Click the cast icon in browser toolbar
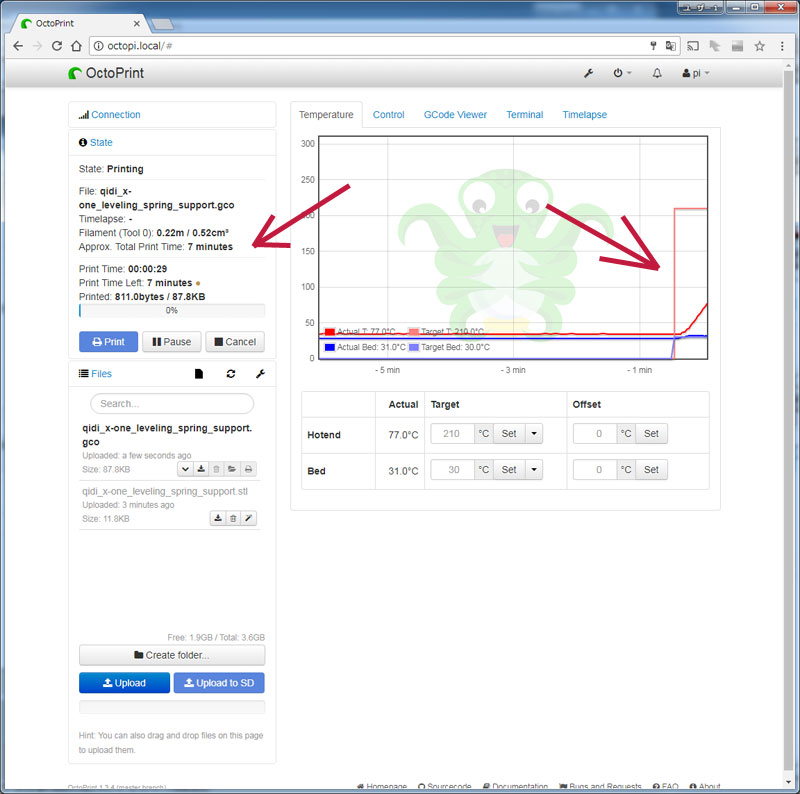This screenshot has height=794, width=800. coord(692,46)
